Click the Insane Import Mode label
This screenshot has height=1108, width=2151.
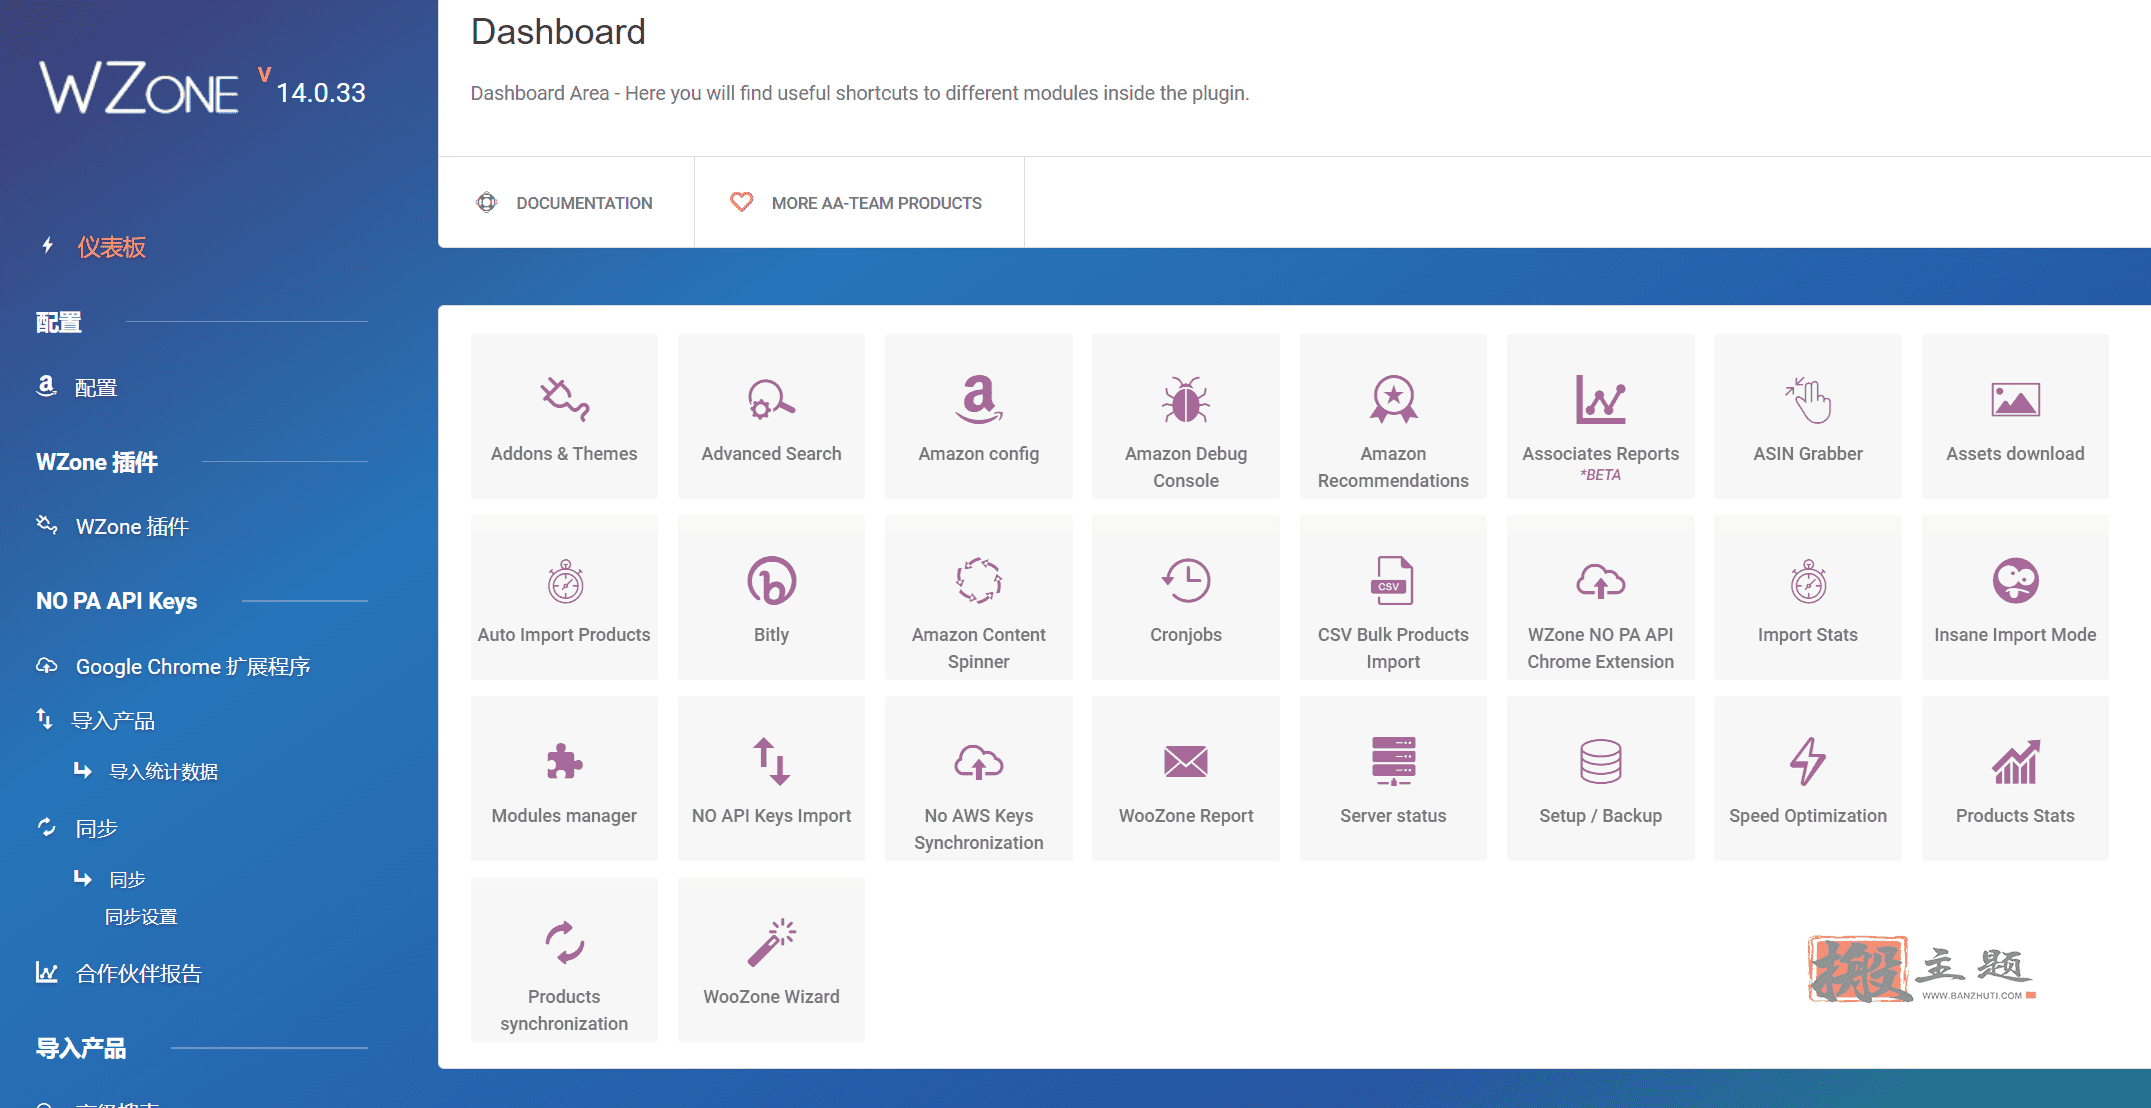coord(2015,635)
